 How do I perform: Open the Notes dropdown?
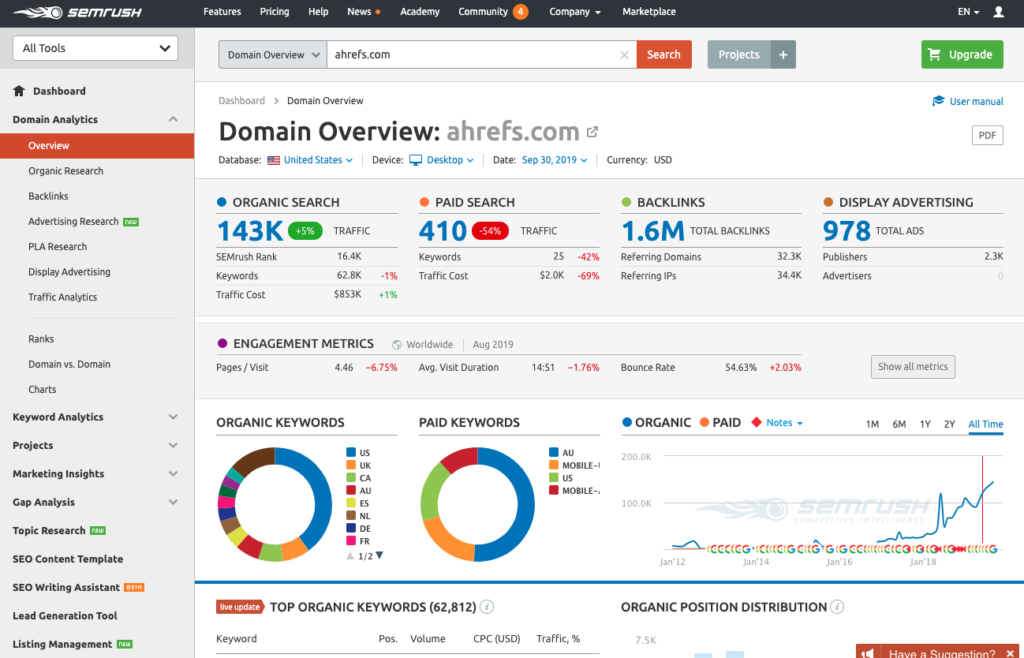click(x=784, y=422)
